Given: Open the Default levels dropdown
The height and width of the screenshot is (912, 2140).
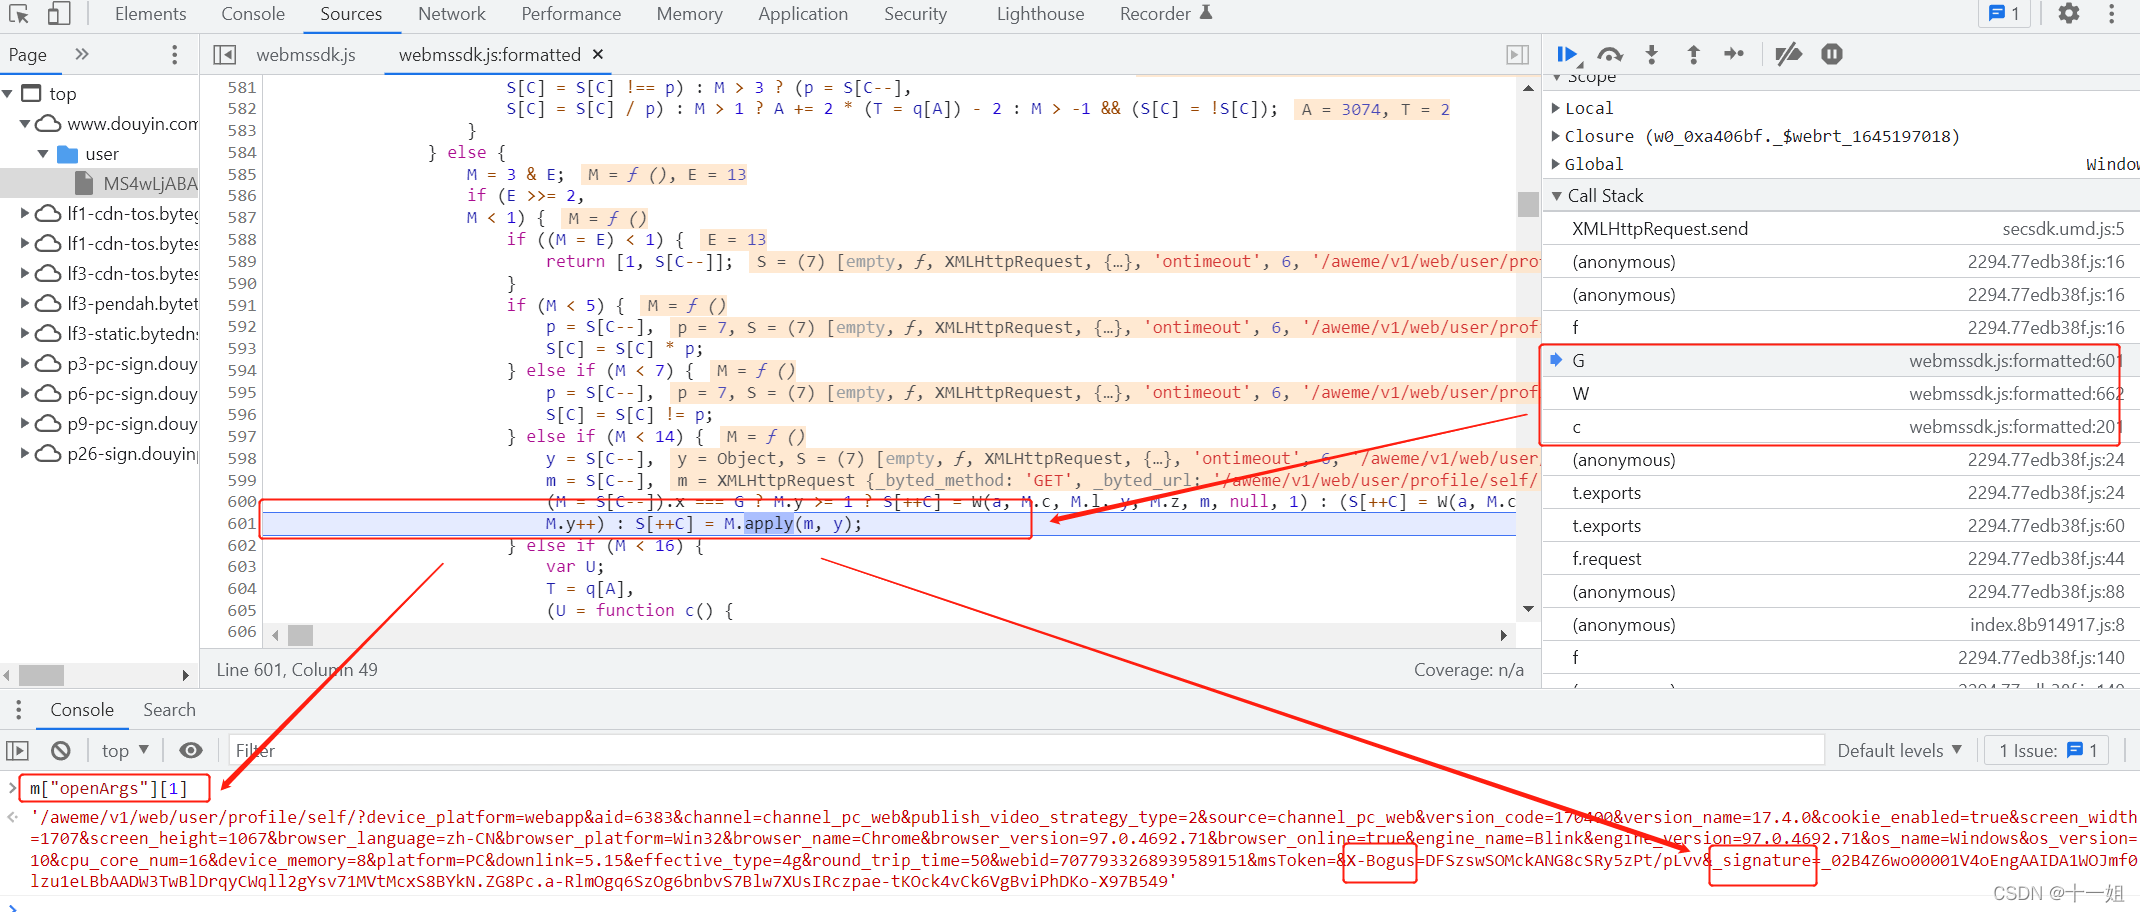Looking at the screenshot, I should point(1898,750).
